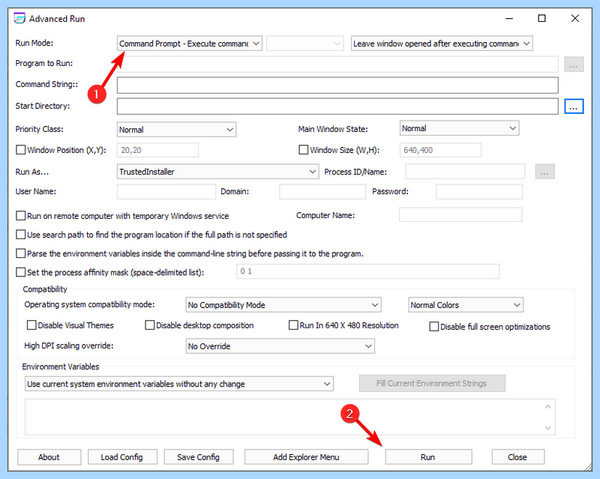Click Fill Current Environment Strings button

pos(432,383)
